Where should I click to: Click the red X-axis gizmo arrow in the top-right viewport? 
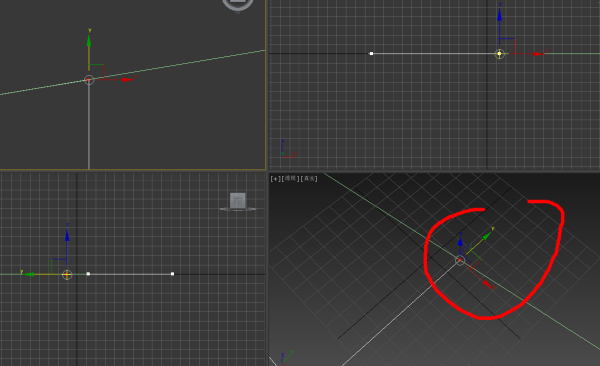[538, 54]
